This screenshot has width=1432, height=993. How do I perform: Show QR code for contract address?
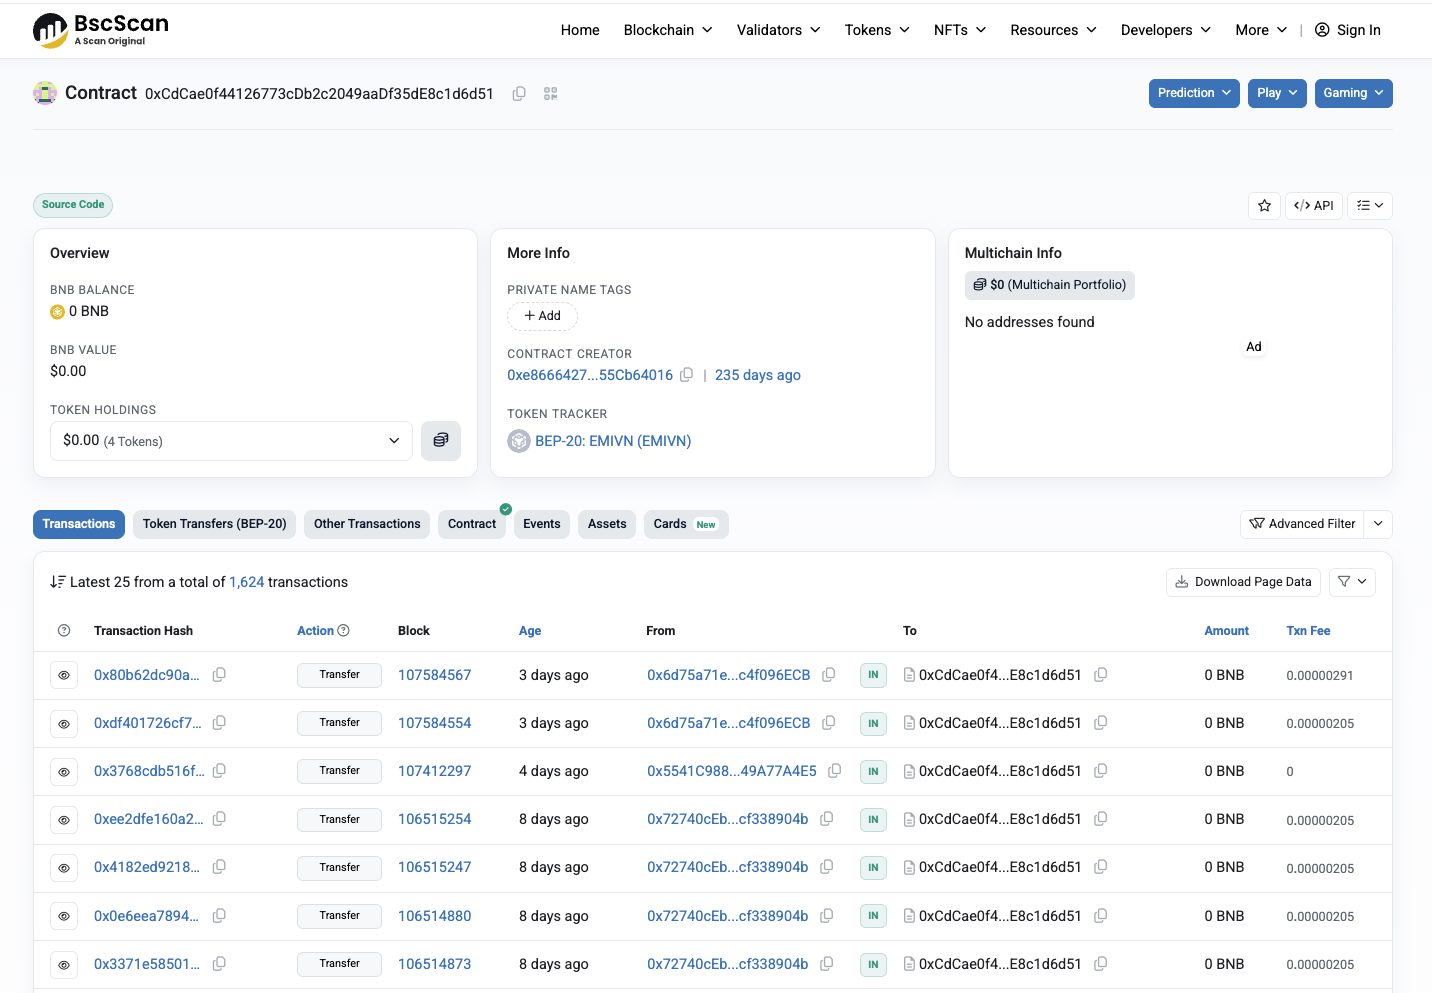tap(550, 94)
